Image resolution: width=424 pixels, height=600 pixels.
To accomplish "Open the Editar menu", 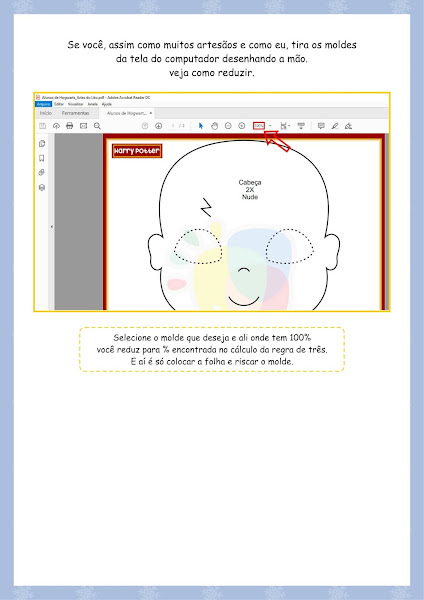I will coord(59,104).
